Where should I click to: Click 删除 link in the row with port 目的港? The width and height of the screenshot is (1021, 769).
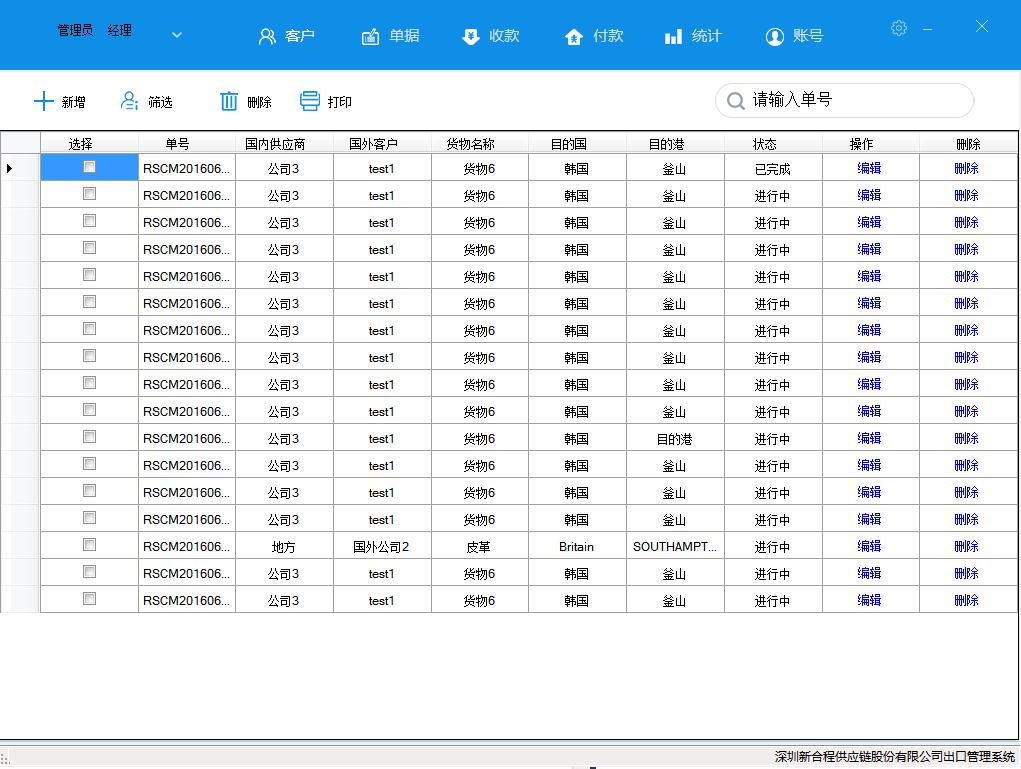coord(966,438)
